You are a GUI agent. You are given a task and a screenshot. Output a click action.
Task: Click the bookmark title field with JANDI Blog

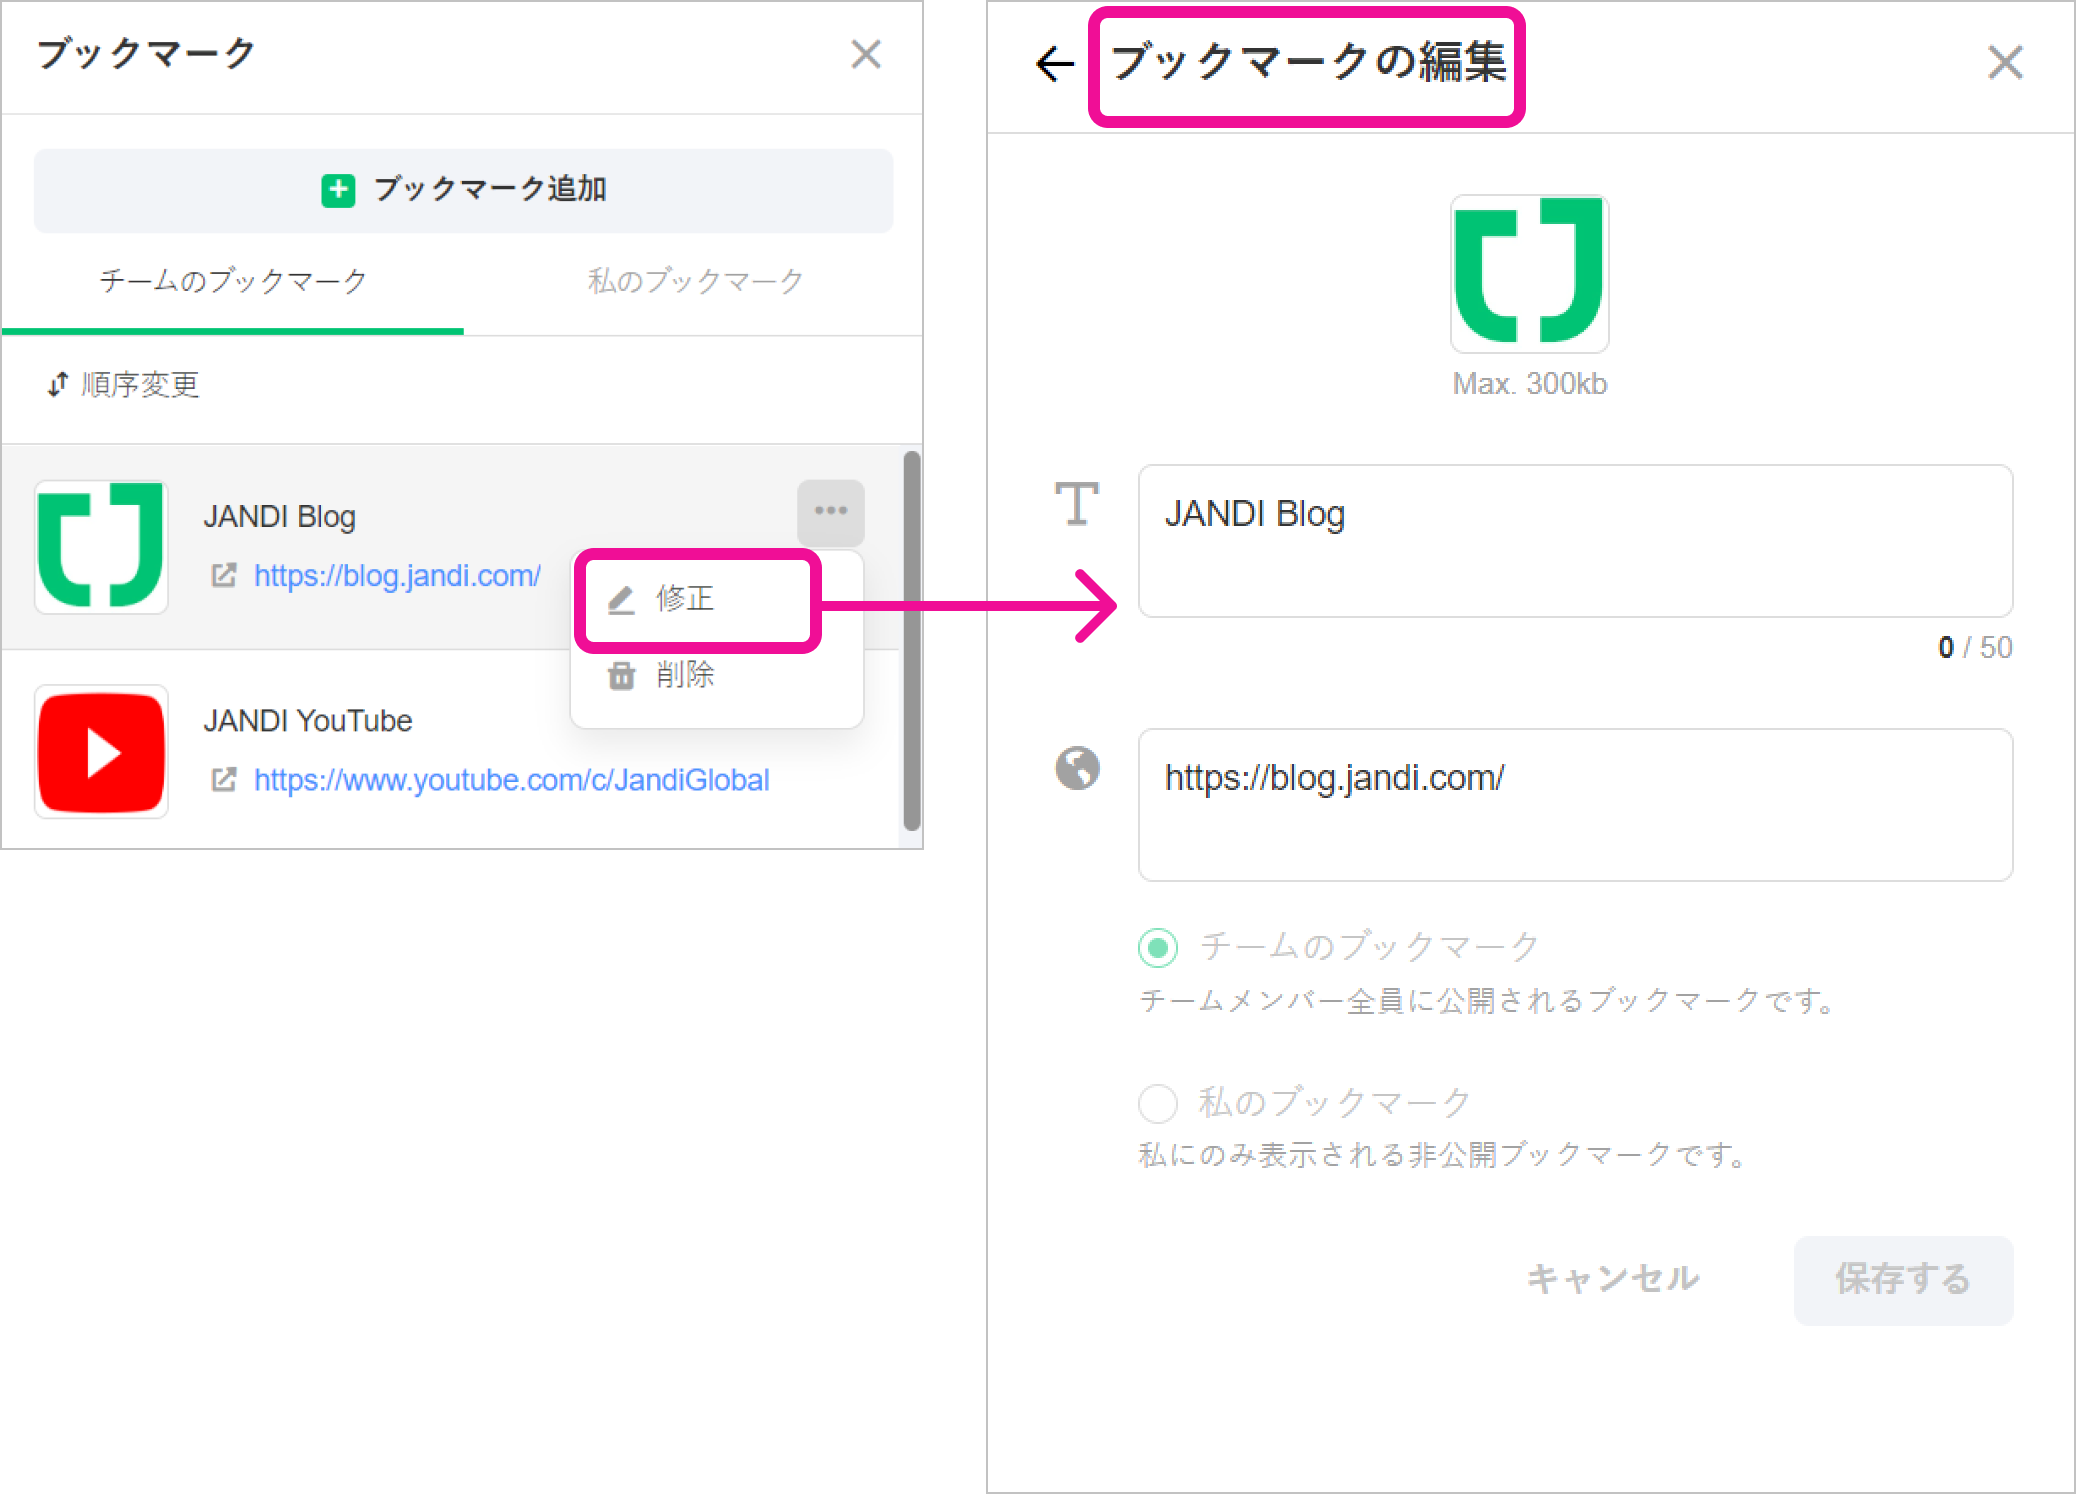click(x=1574, y=540)
